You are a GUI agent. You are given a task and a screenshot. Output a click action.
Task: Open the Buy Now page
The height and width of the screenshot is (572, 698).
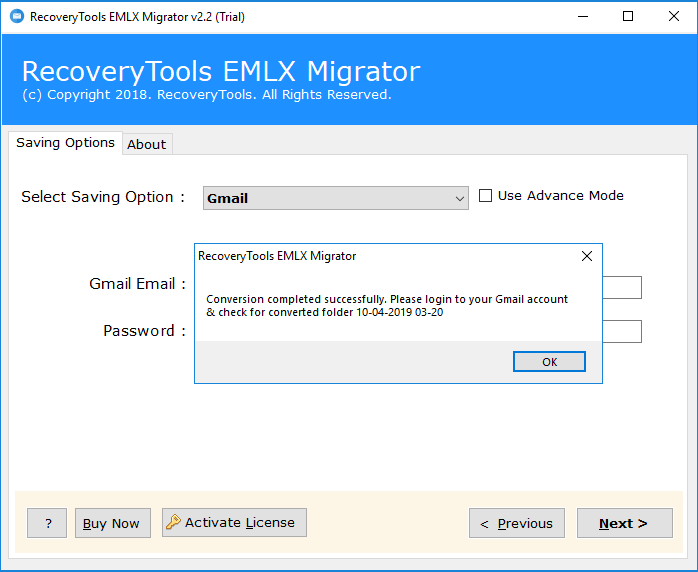coord(113,523)
